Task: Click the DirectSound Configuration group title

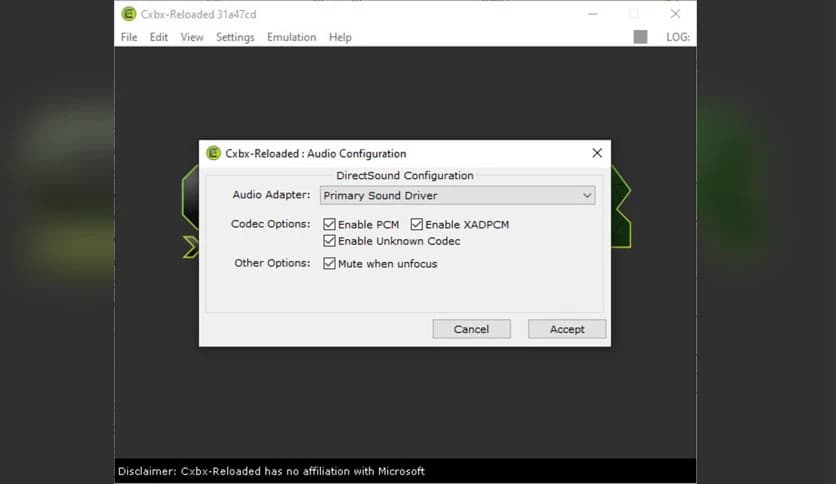Action: tap(405, 175)
